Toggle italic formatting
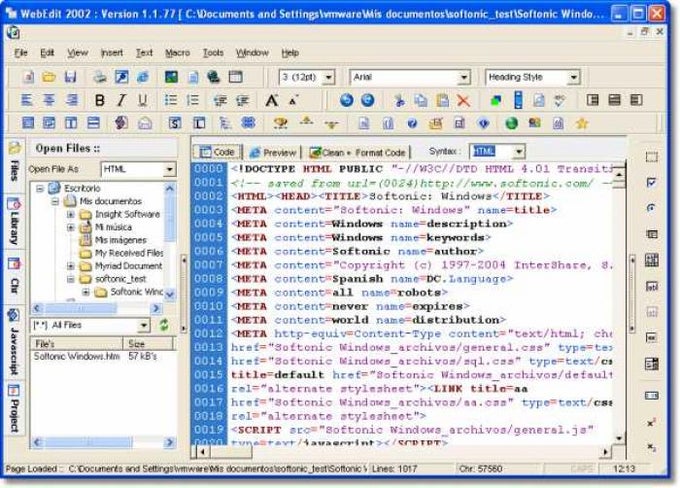680x488 pixels. (121, 100)
